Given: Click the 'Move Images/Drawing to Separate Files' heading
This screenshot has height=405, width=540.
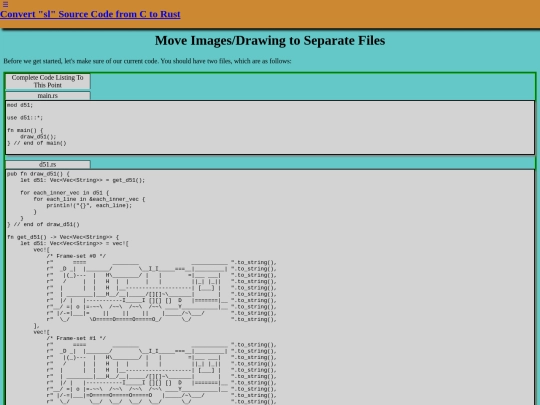Looking at the screenshot, I should coord(270,41).
